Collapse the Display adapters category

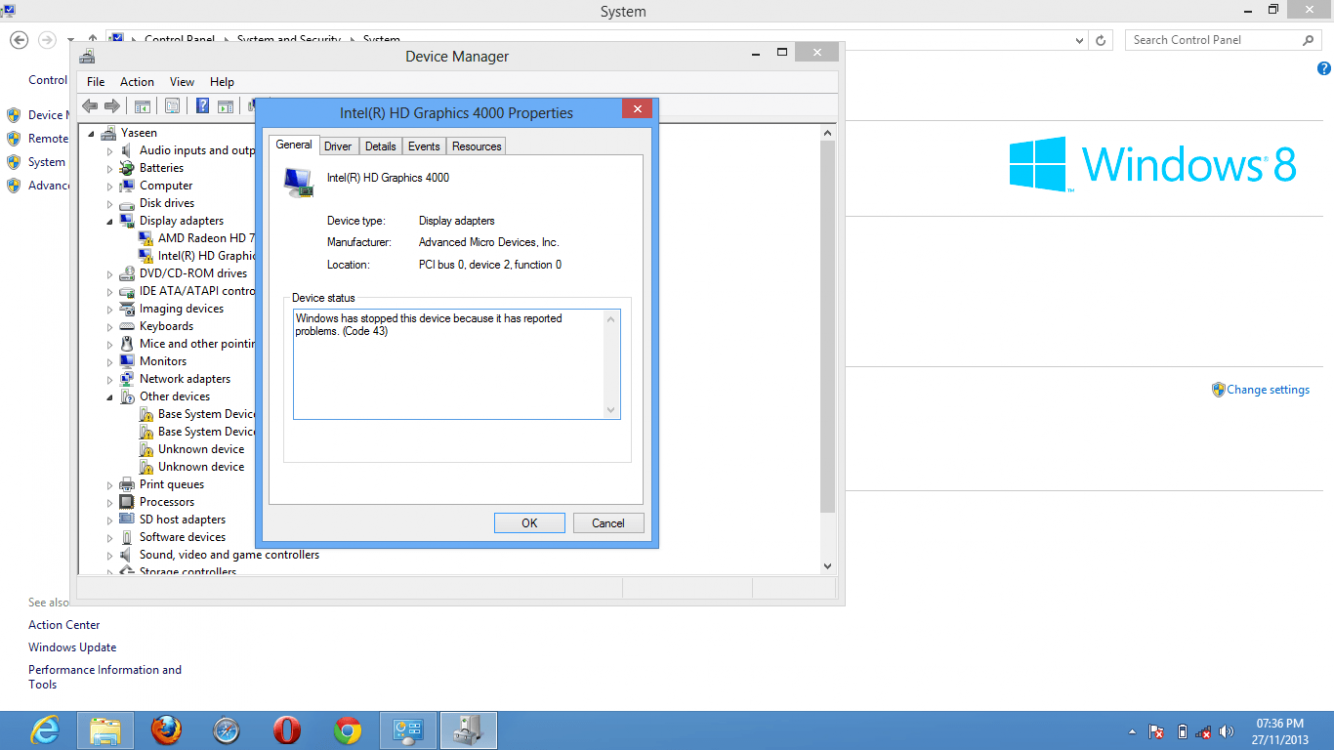tap(110, 221)
